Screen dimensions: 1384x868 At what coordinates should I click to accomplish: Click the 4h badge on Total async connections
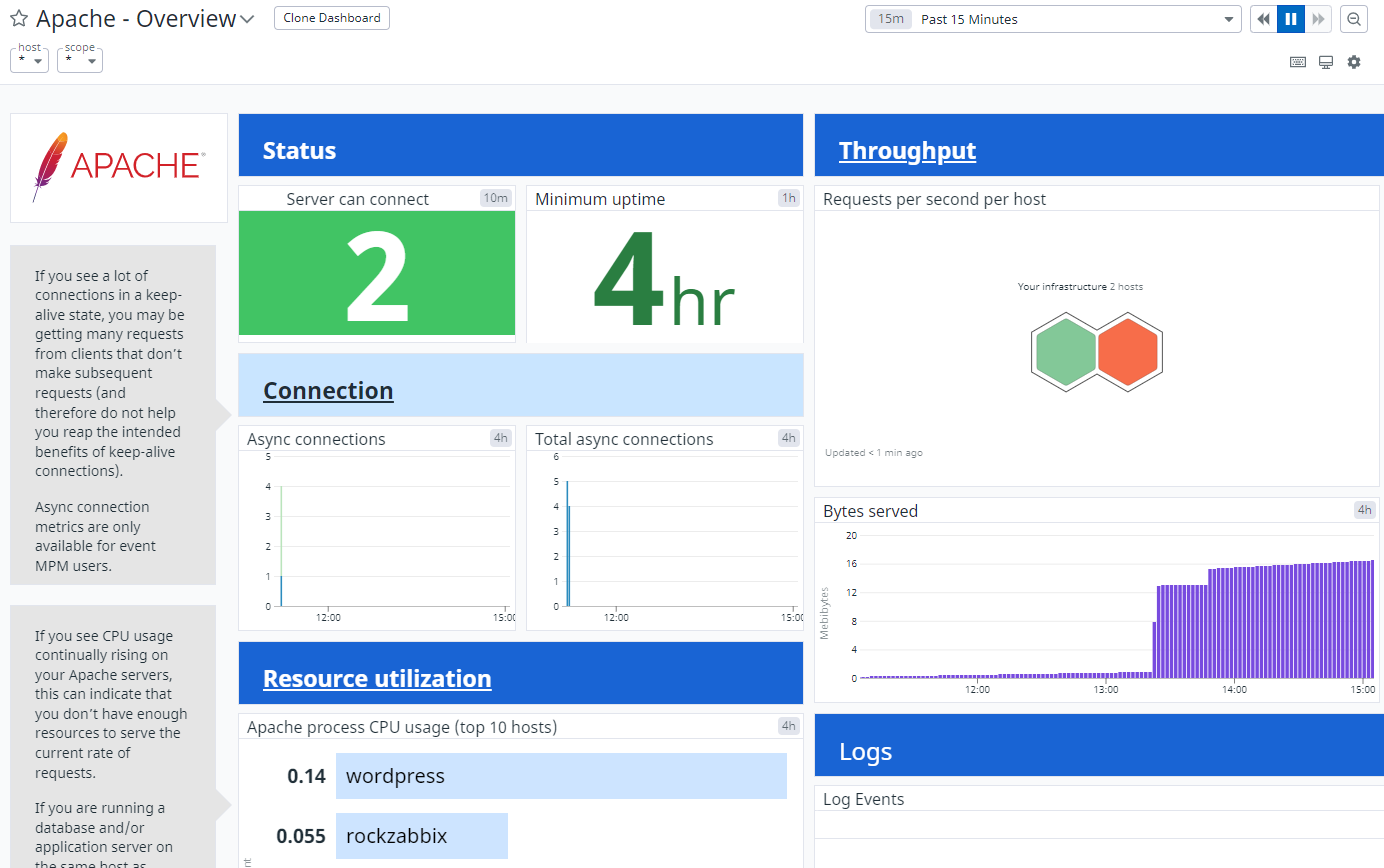(x=789, y=438)
